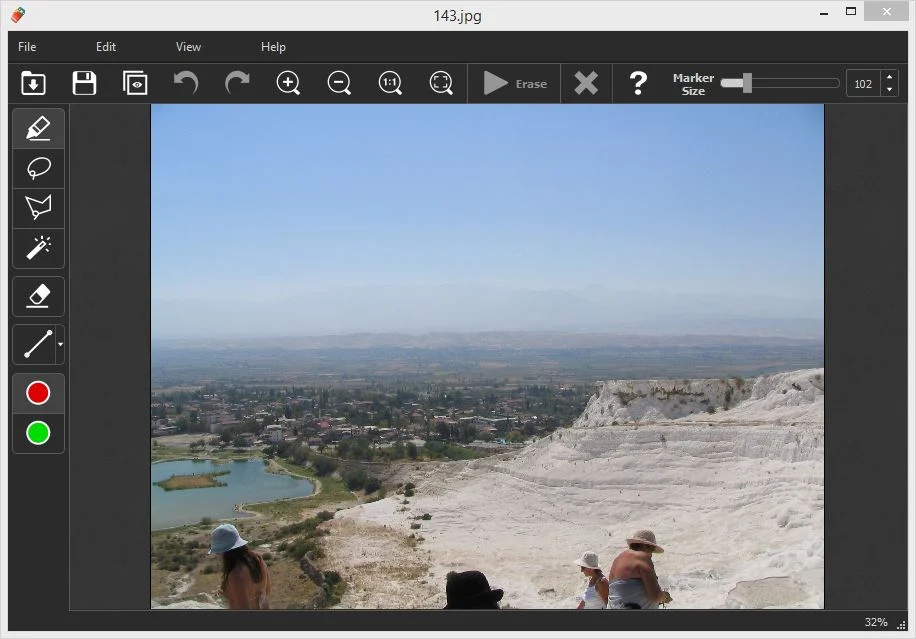
Task: Select the Eraser tool in sidebar
Action: pos(38,296)
